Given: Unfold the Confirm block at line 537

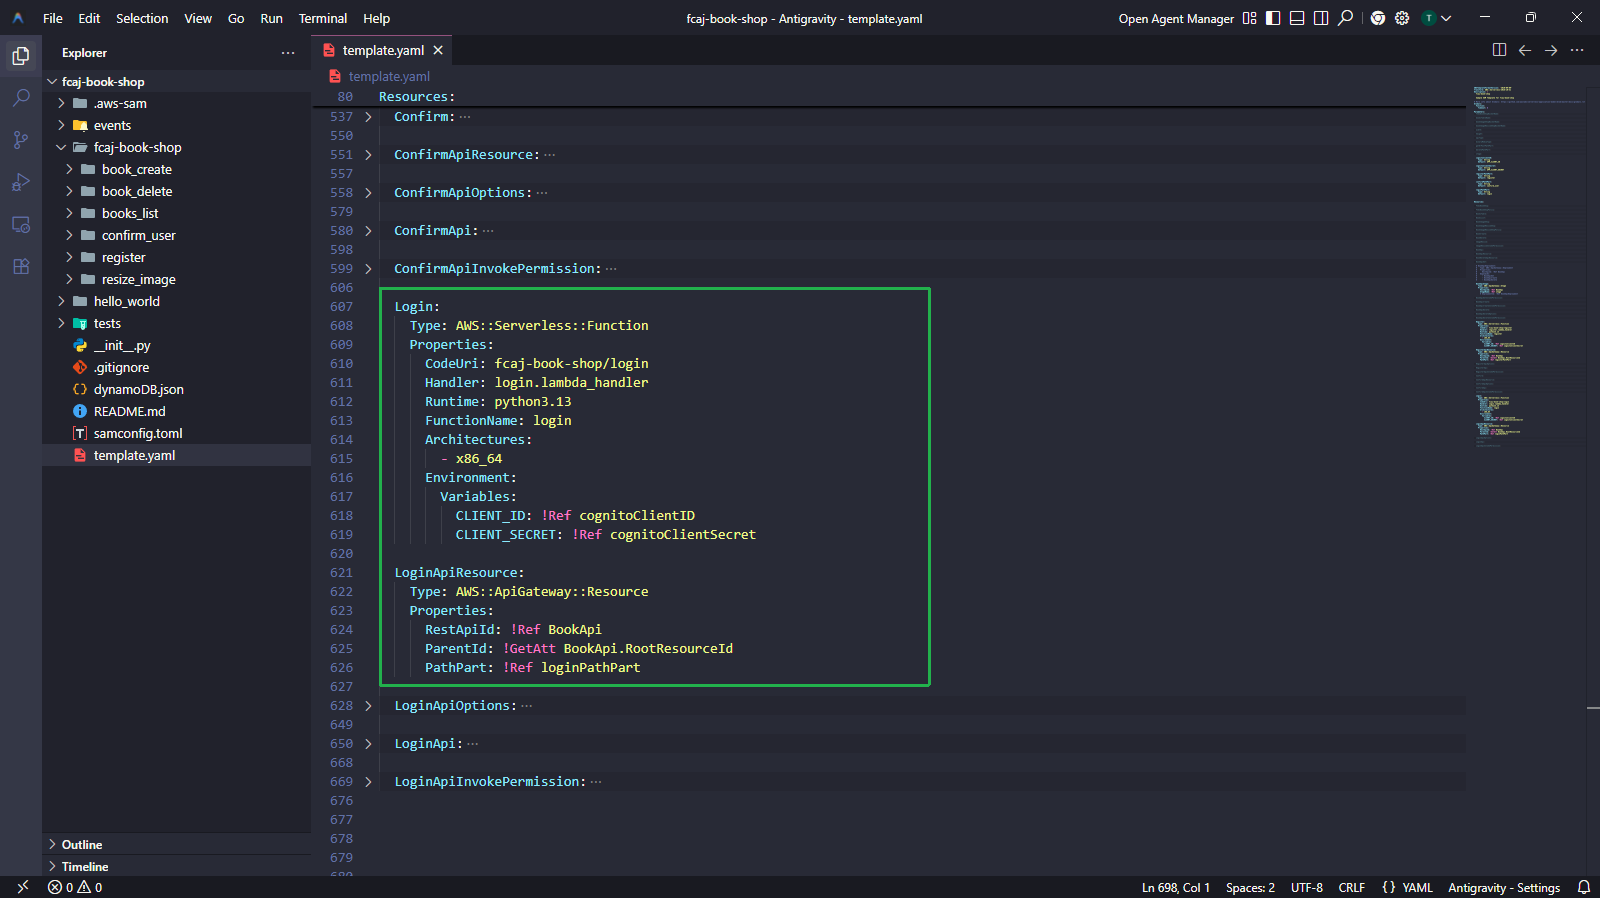Looking at the screenshot, I should pos(368,117).
